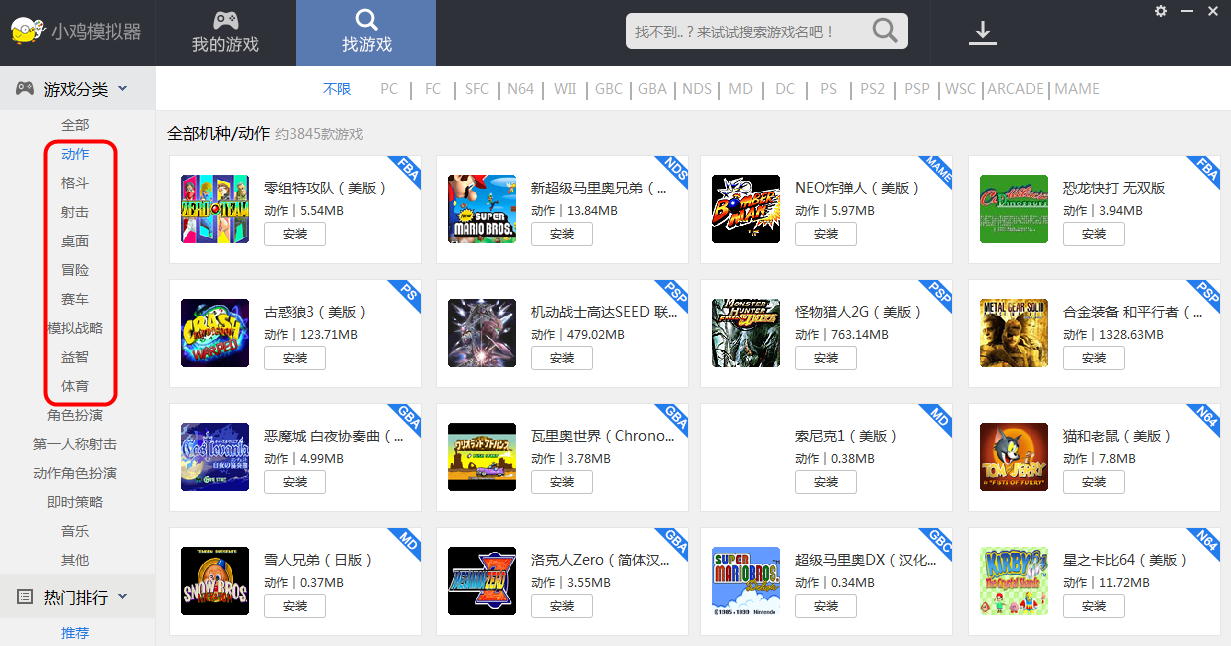
Task: Open the Tom and Jerry game thumbnail
Action: pos(1014,457)
